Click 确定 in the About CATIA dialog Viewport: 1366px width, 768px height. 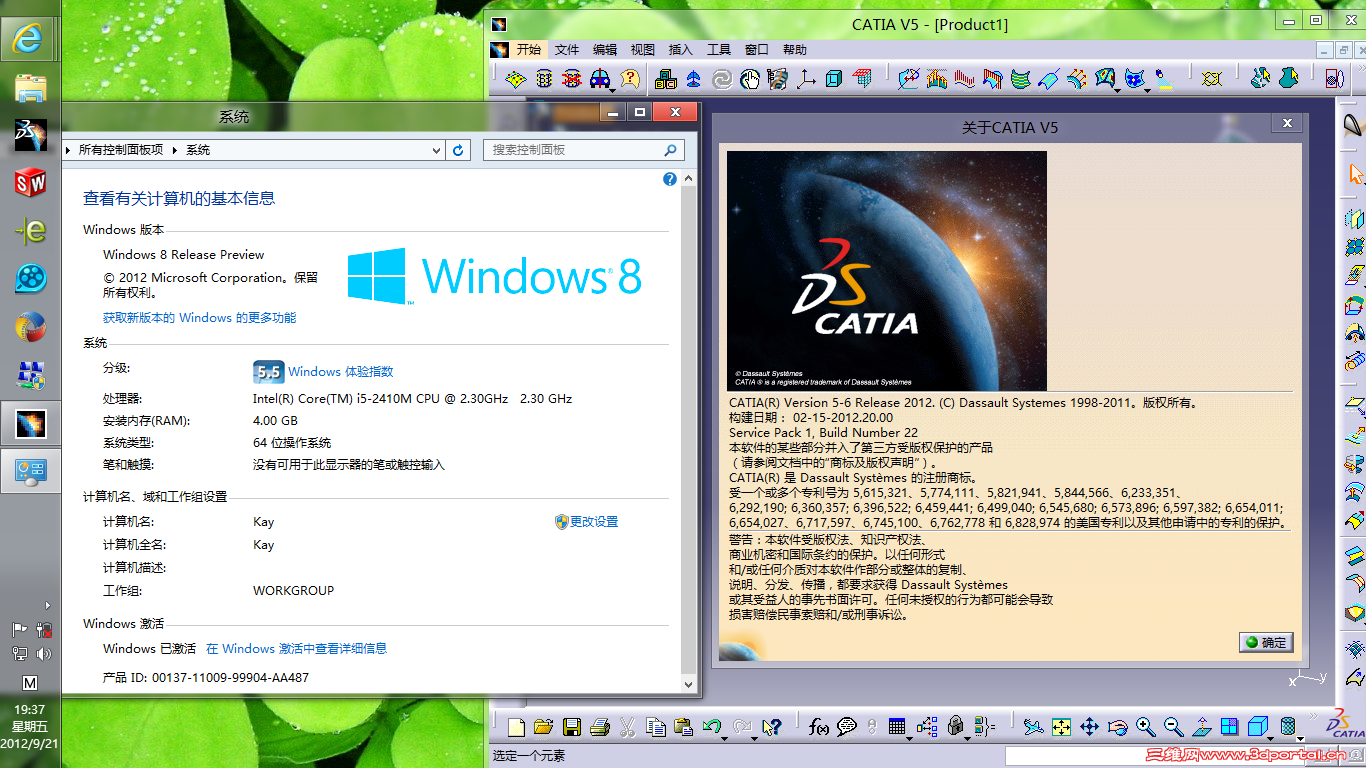click(1266, 642)
